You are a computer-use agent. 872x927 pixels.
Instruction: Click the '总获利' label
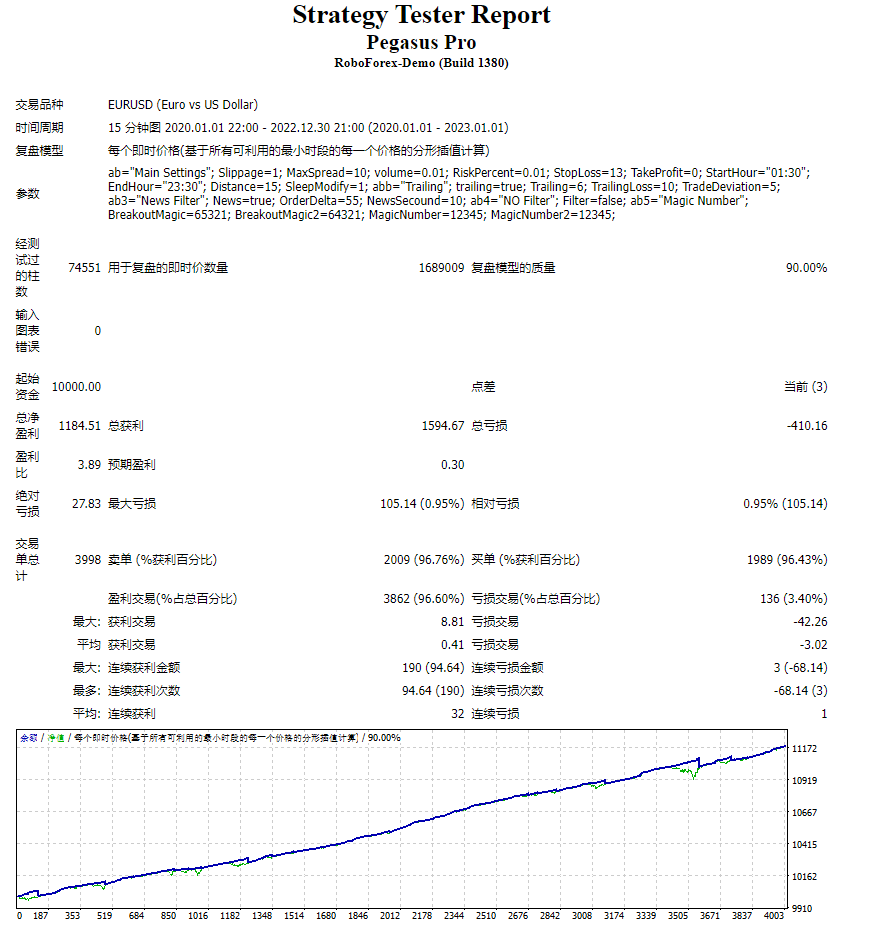[125, 426]
